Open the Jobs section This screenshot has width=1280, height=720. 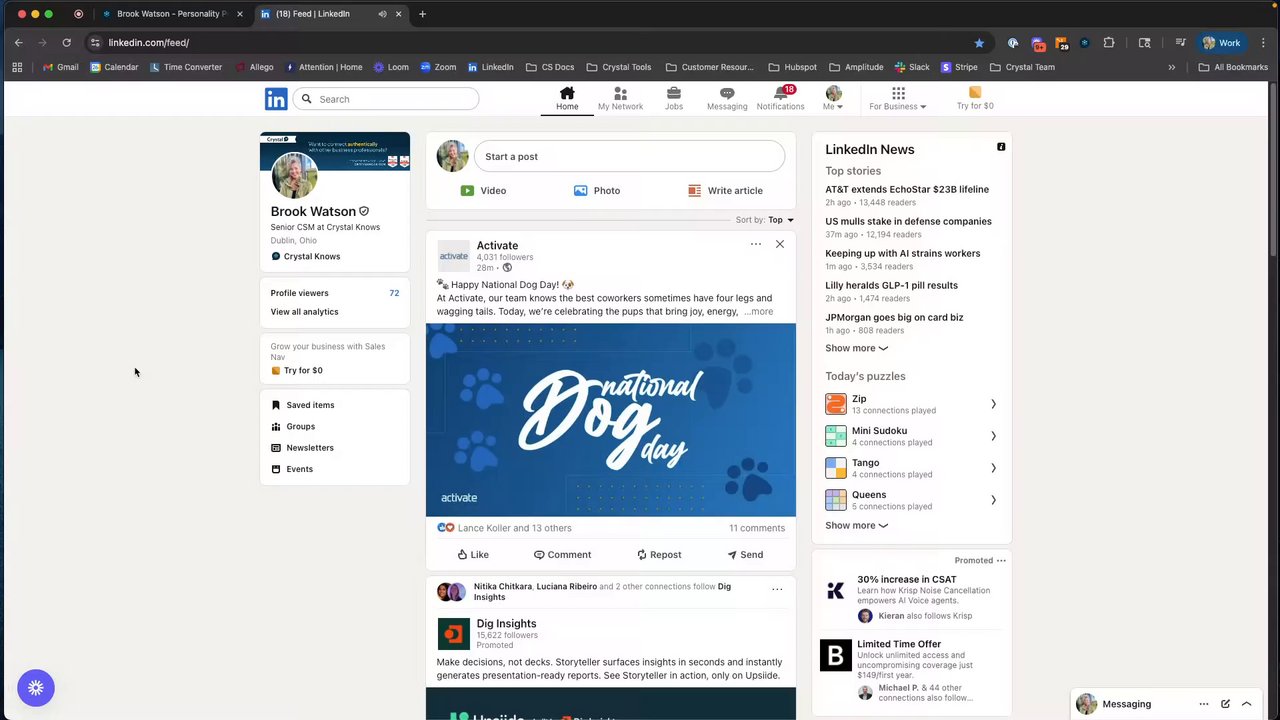pyautogui.click(x=674, y=98)
